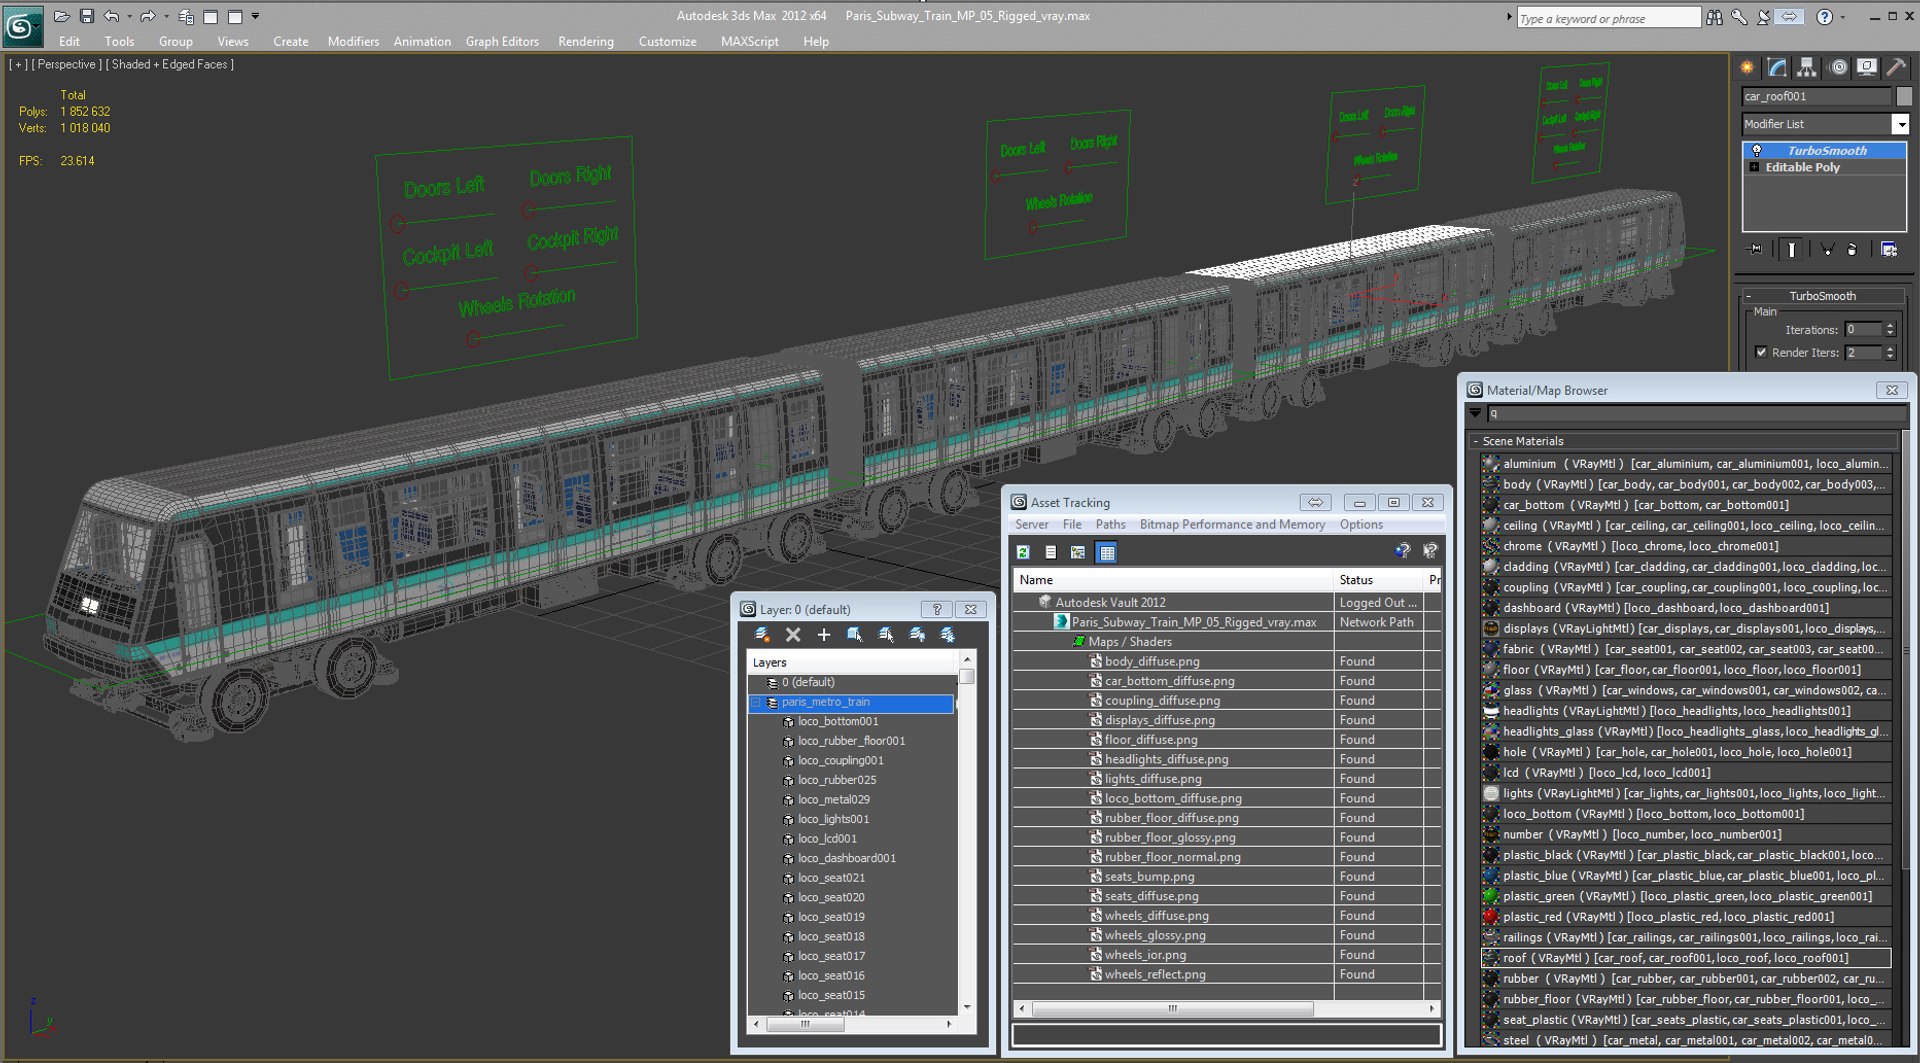Viewport: 1920px width, 1063px height.
Task: Select body_diffuse.png in Asset Tracking
Action: [1152, 661]
